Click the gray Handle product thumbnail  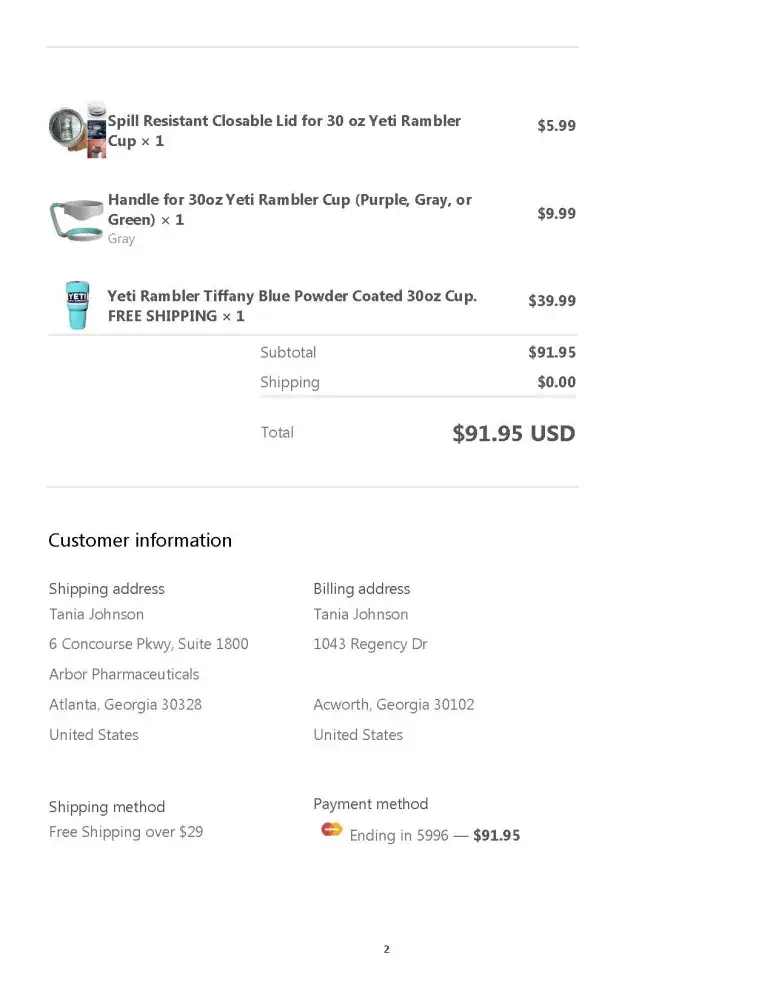(77, 219)
